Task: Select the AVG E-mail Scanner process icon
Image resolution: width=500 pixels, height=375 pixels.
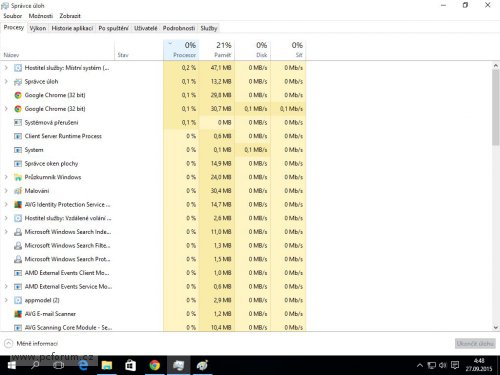Action: tap(18, 314)
